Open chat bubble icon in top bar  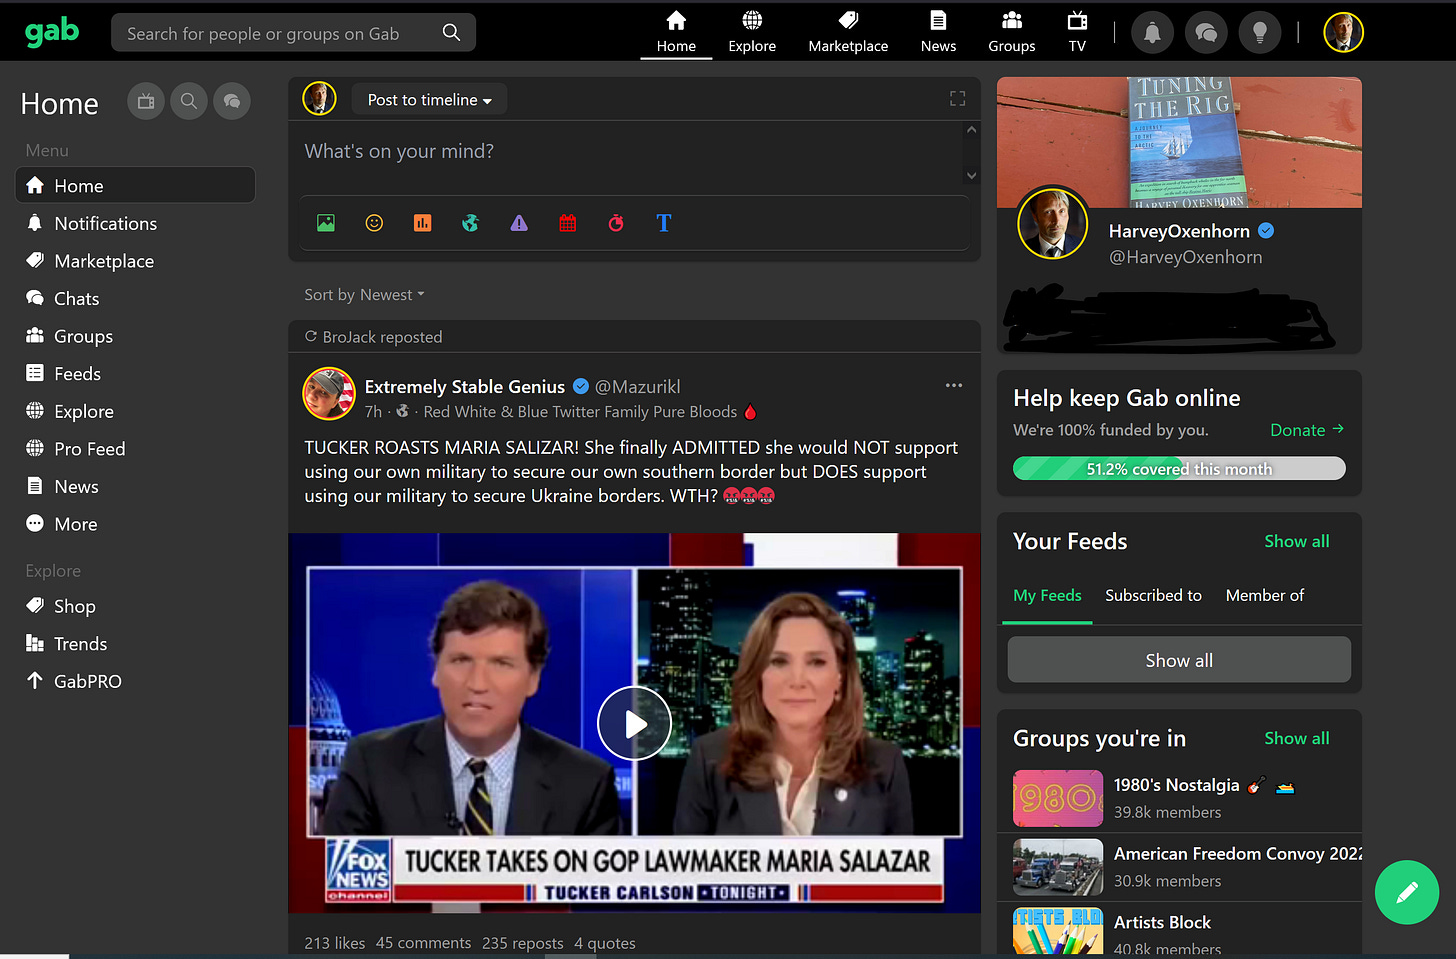click(1206, 33)
